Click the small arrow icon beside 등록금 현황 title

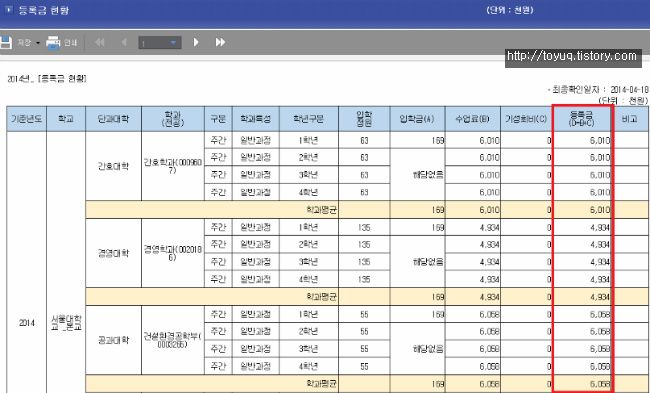tap(8, 10)
